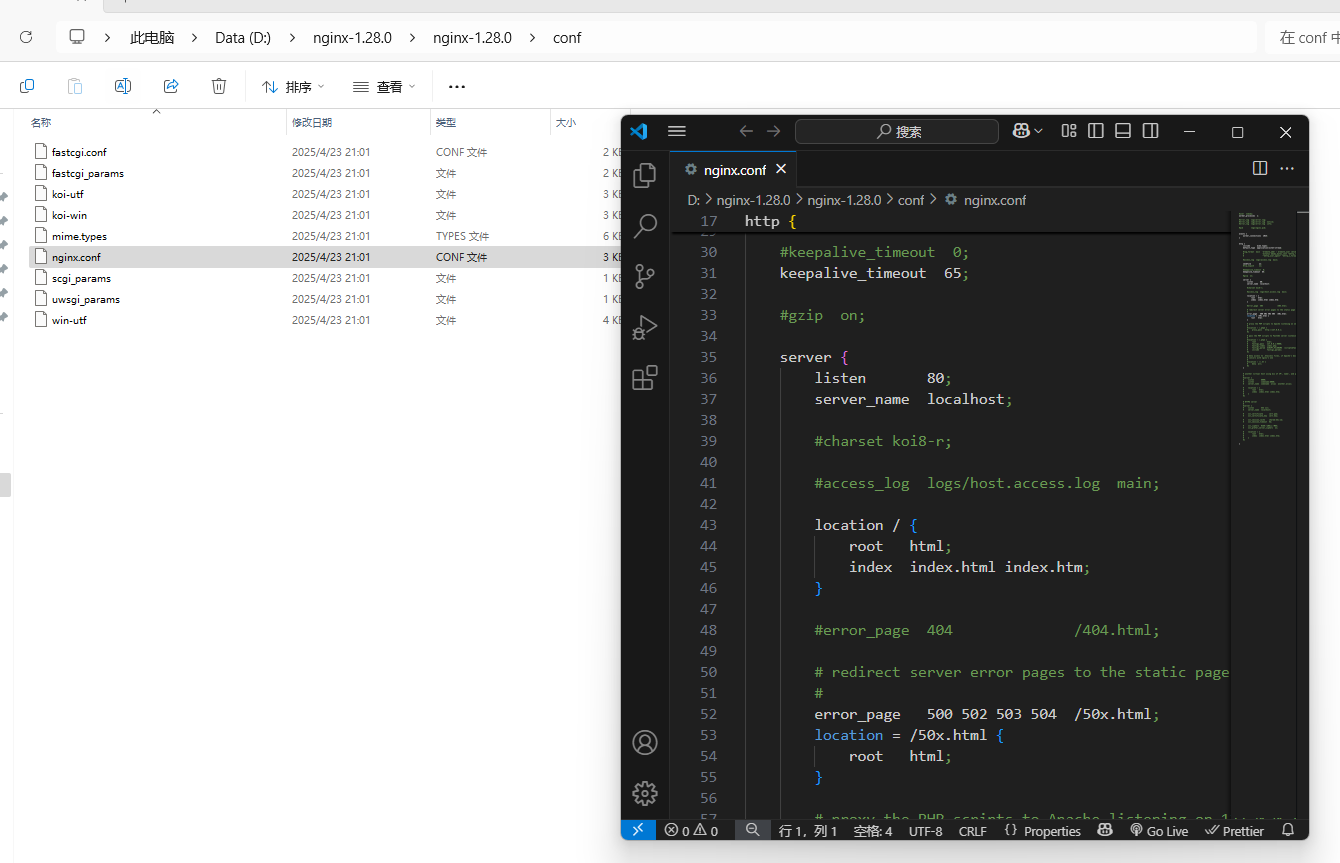Open the editor More Actions ellipsis

coord(1287,168)
